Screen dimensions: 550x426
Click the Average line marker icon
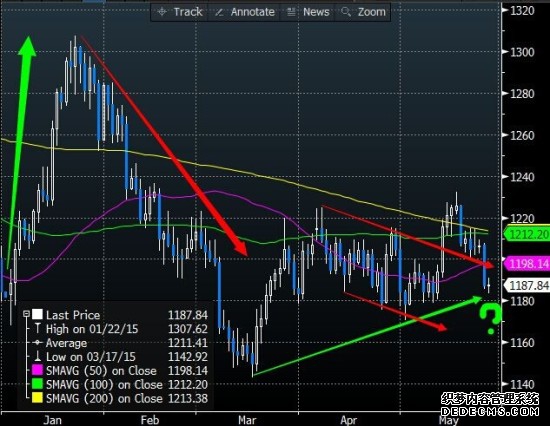pos(37,342)
